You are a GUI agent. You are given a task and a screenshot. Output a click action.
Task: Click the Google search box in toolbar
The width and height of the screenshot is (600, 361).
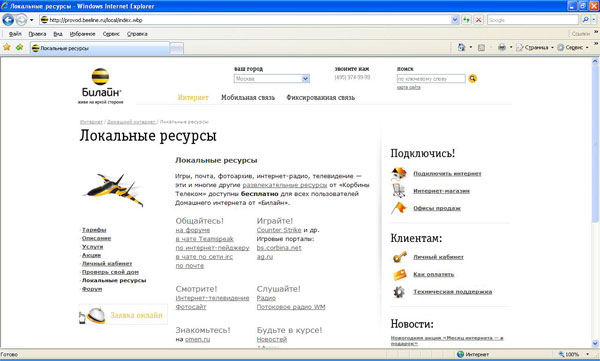tap(533, 20)
